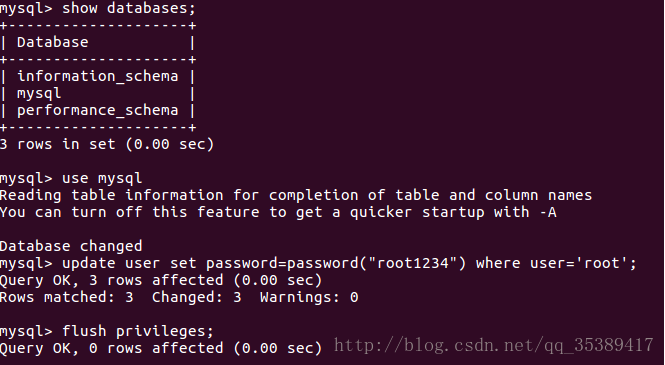
Task: Click 'Reading table information' message line
Action: click(296, 195)
